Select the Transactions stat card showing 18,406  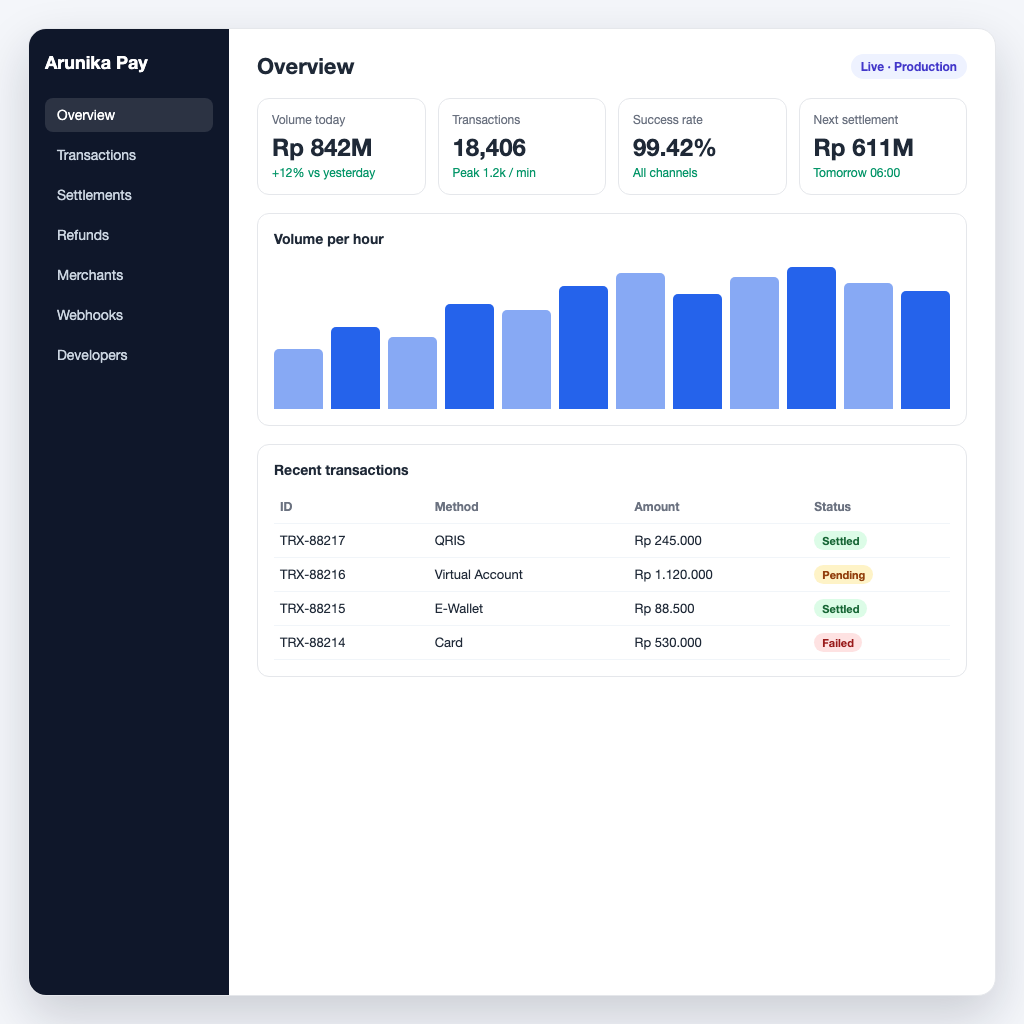tap(522, 146)
